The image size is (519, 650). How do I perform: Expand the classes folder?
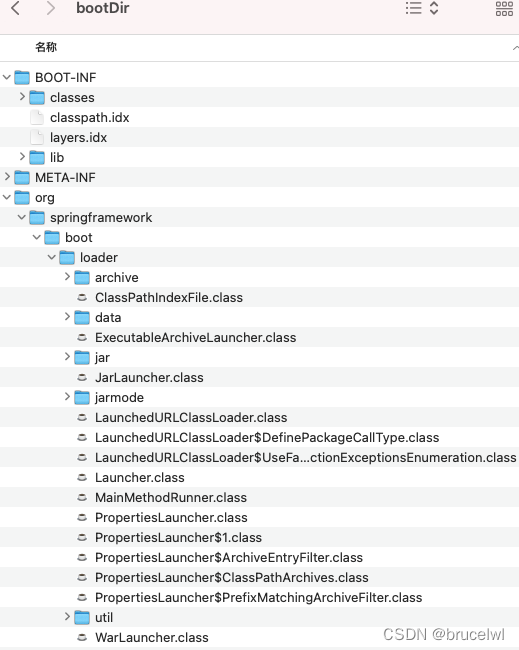click(x=22, y=97)
